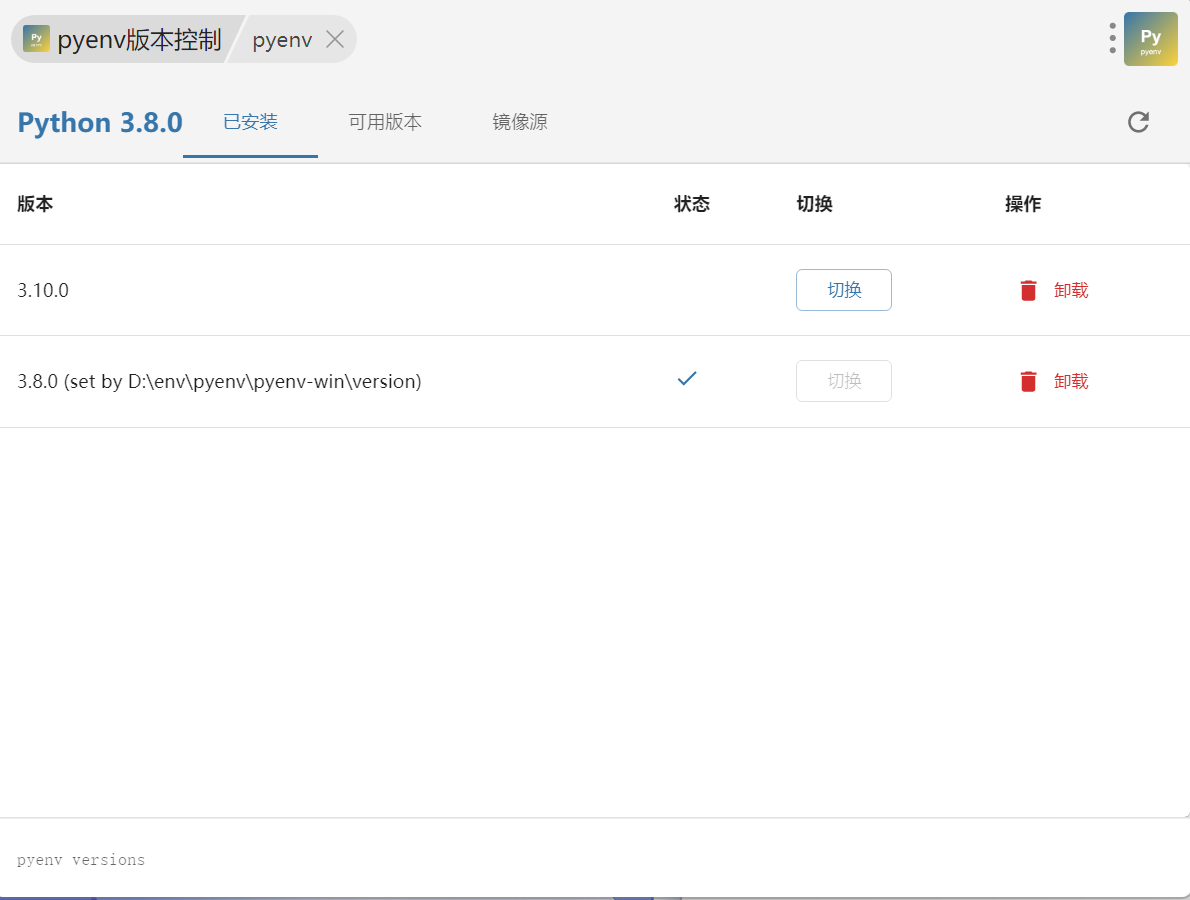This screenshot has height=900, width=1190.
Task: Uninstall 3.10.0 via its 卸载 link
Action: click(x=1071, y=290)
